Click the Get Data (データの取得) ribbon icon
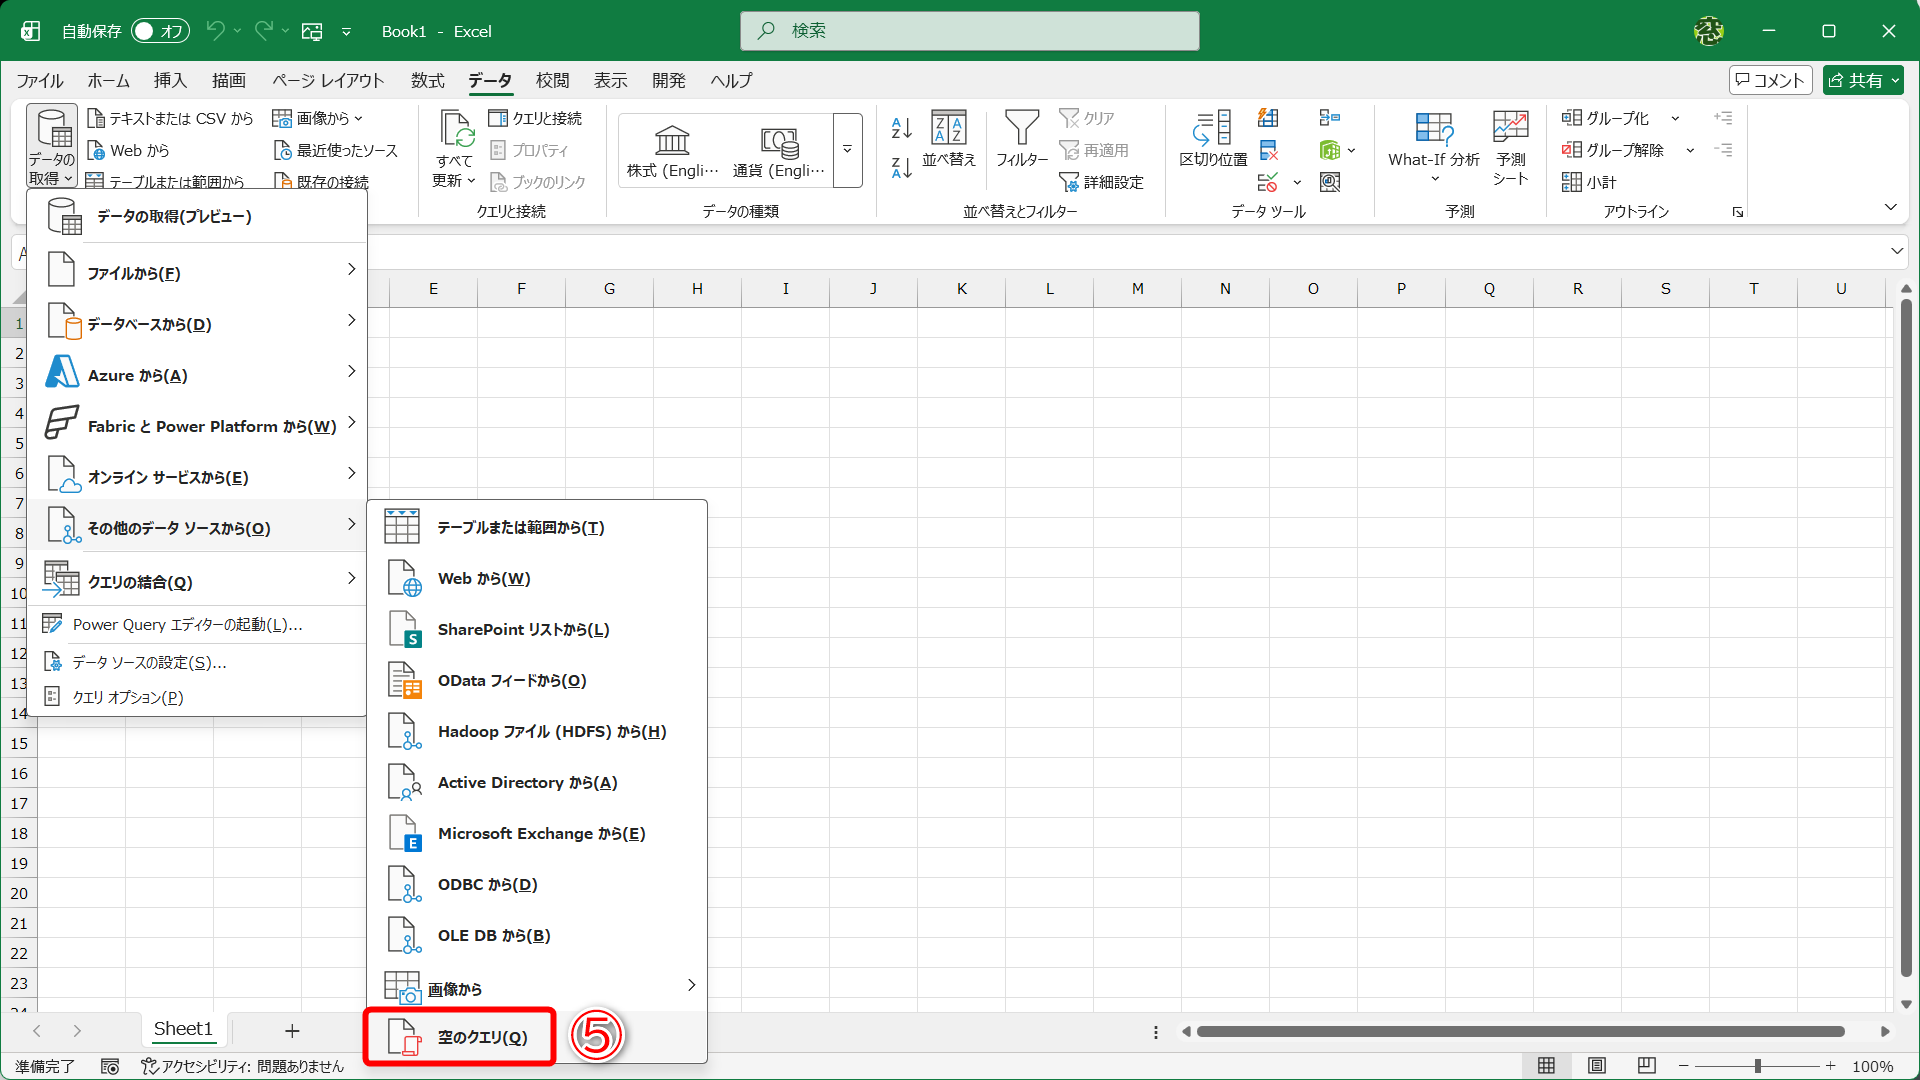The image size is (1920, 1080). point(52,146)
